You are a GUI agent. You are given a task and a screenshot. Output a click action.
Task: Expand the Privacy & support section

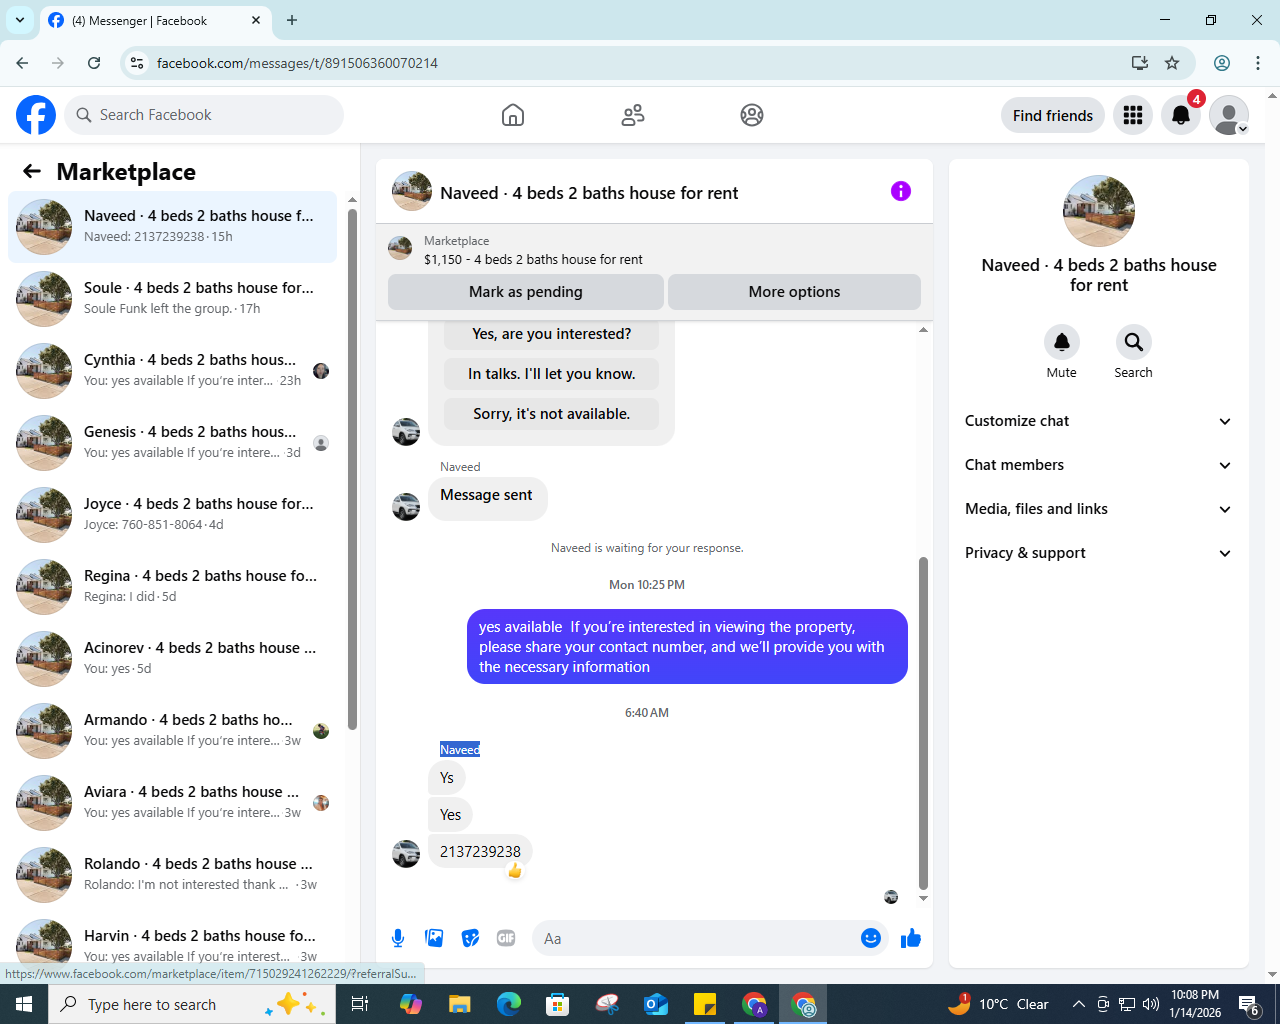(x=1099, y=553)
